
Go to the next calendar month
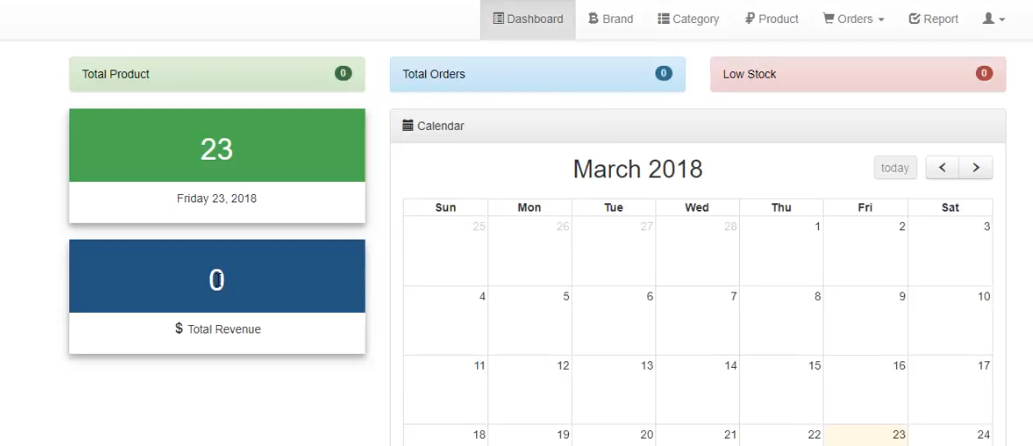coord(976,167)
